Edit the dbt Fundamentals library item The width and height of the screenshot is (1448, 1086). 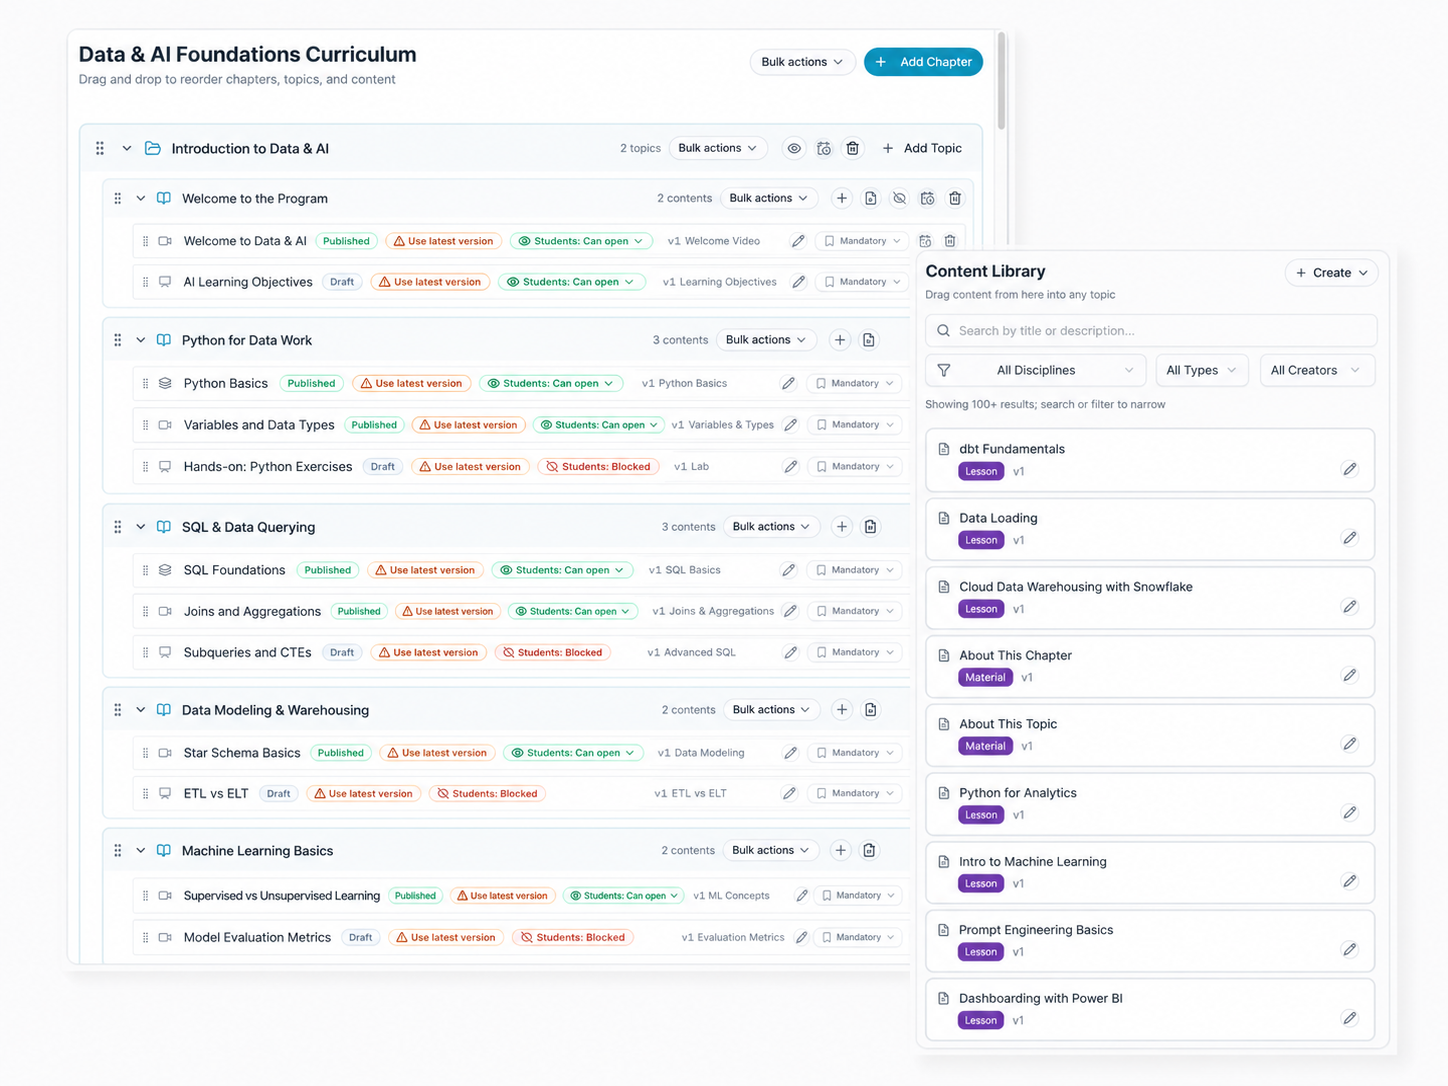tap(1350, 469)
